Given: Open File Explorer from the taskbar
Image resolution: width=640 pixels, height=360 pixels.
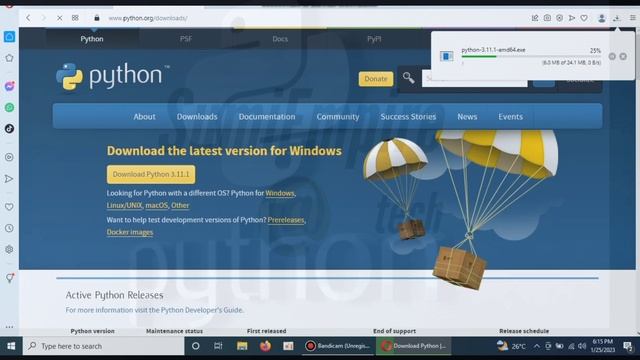Looking at the screenshot, I should [x=242, y=346].
